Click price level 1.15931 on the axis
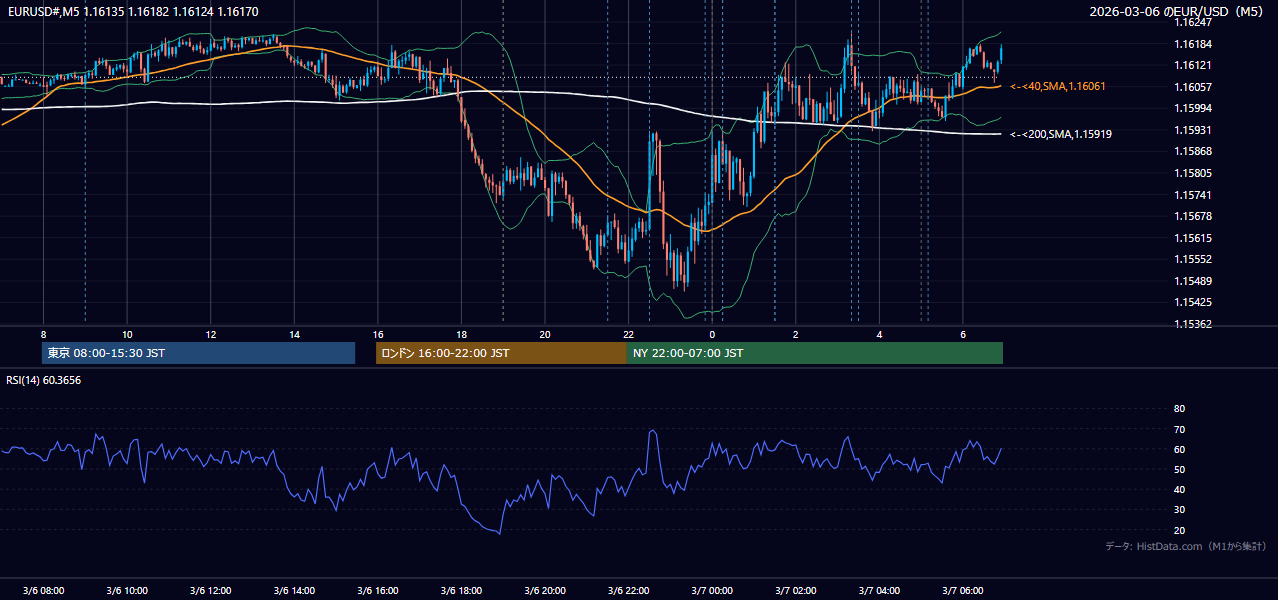 click(x=1193, y=130)
